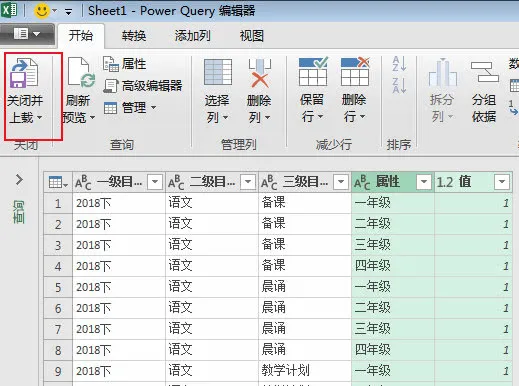The width and height of the screenshot is (519, 386).
Task: Open the 一级目 column filter dropdown
Action: click(155, 182)
